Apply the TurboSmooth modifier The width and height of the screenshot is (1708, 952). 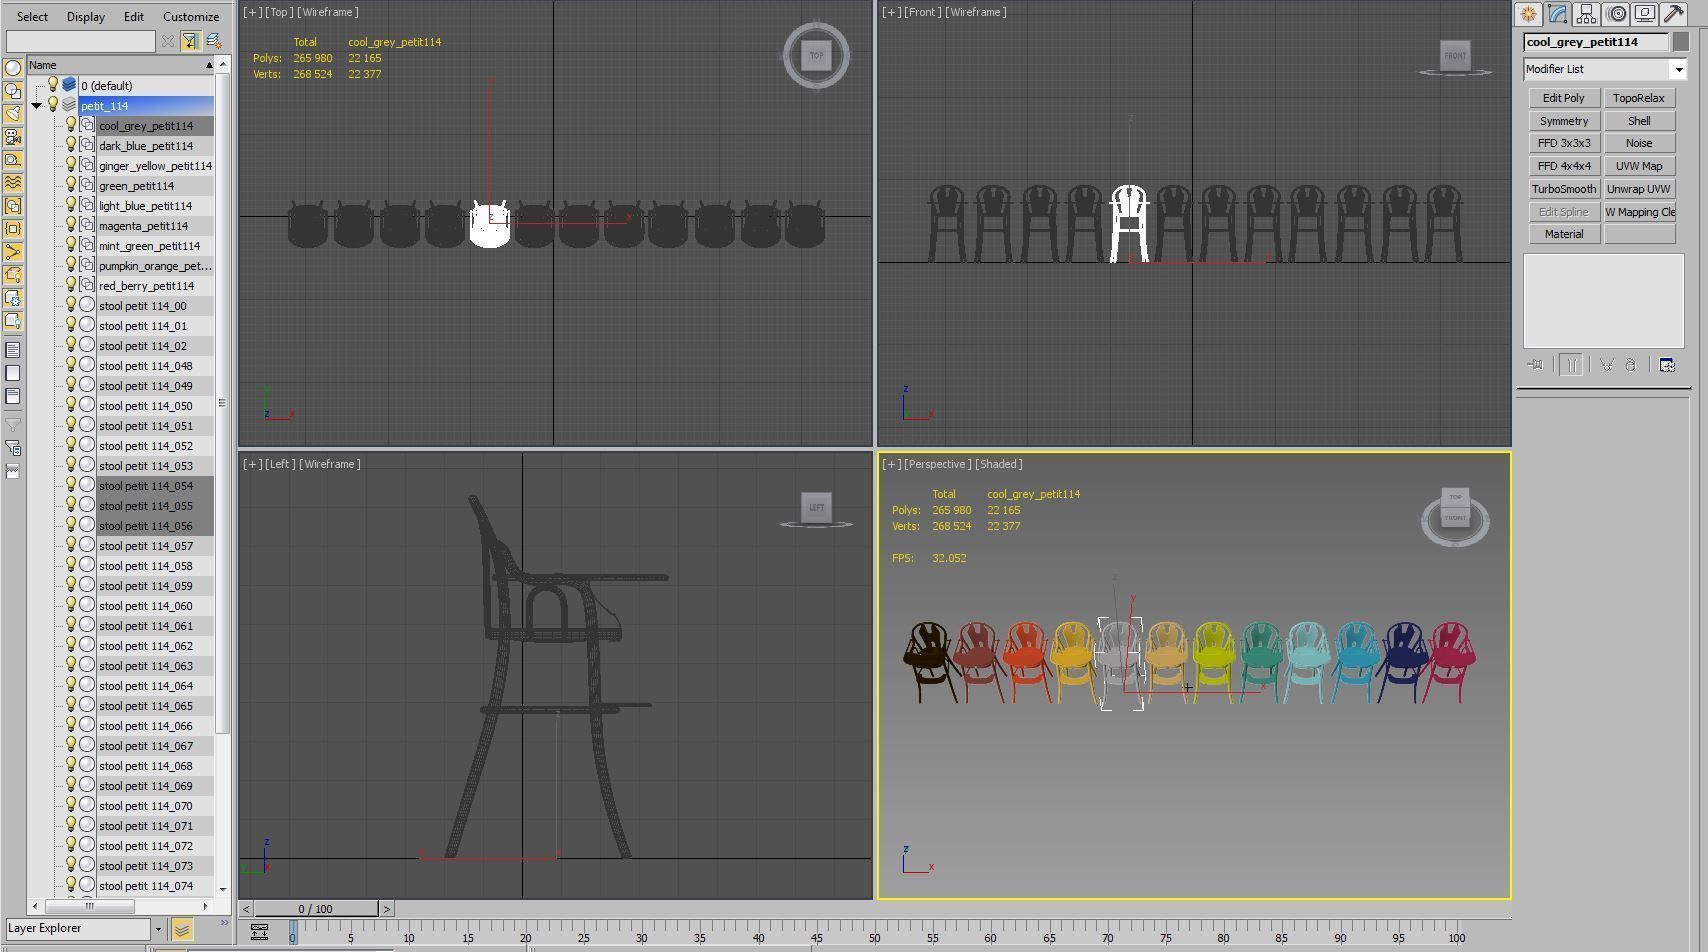pyautogui.click(x=1564, y=189)
